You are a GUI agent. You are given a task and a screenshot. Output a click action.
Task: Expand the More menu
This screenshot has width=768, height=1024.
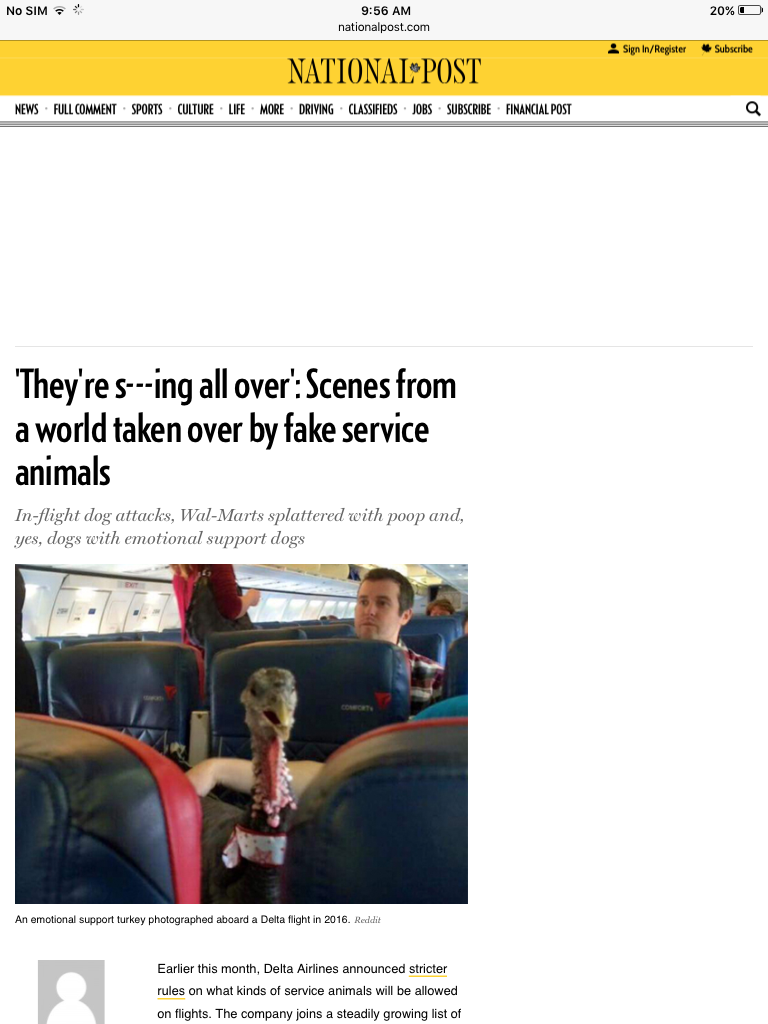tap(272, 109)
